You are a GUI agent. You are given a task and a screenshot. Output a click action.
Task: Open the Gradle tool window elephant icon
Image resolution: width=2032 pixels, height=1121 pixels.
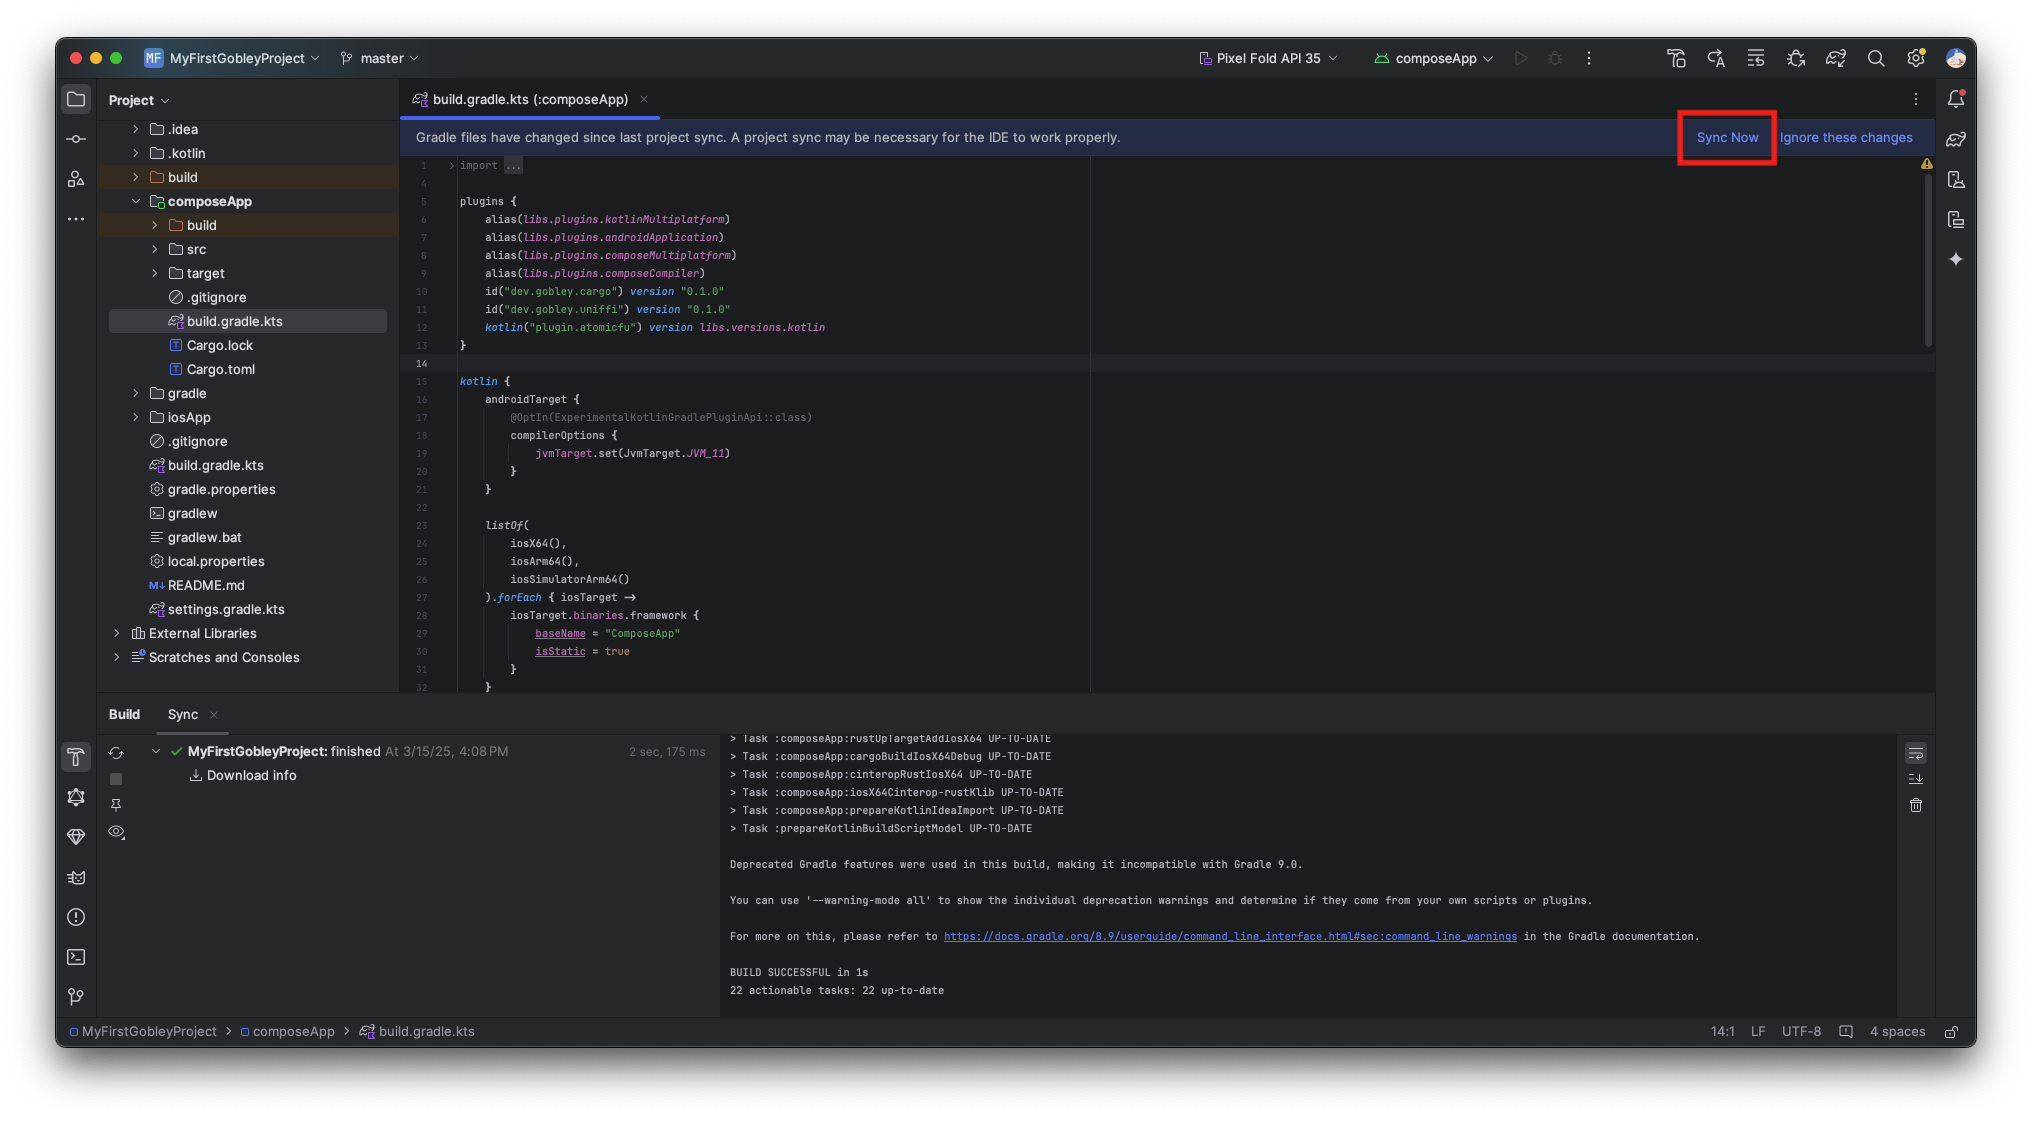tap(1956, 139)
